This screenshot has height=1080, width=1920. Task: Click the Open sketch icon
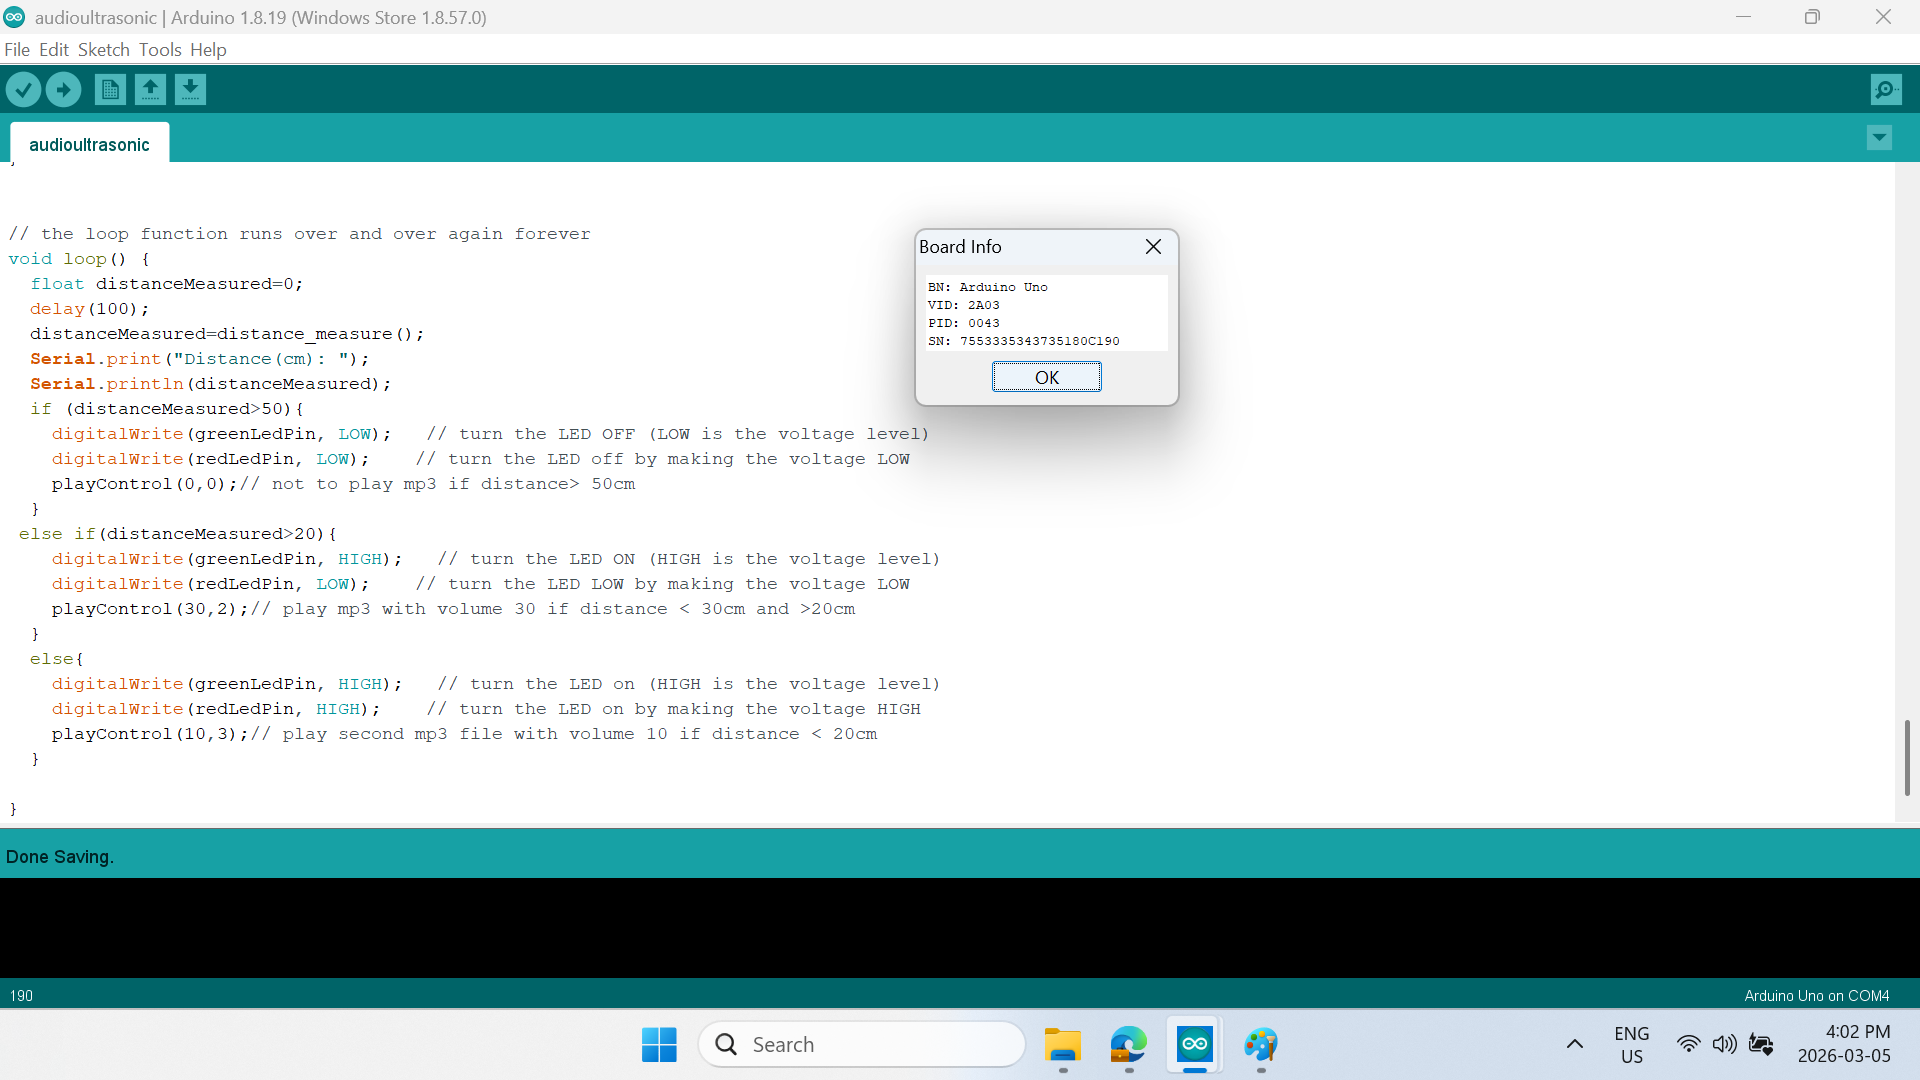[x=150, y=89]
